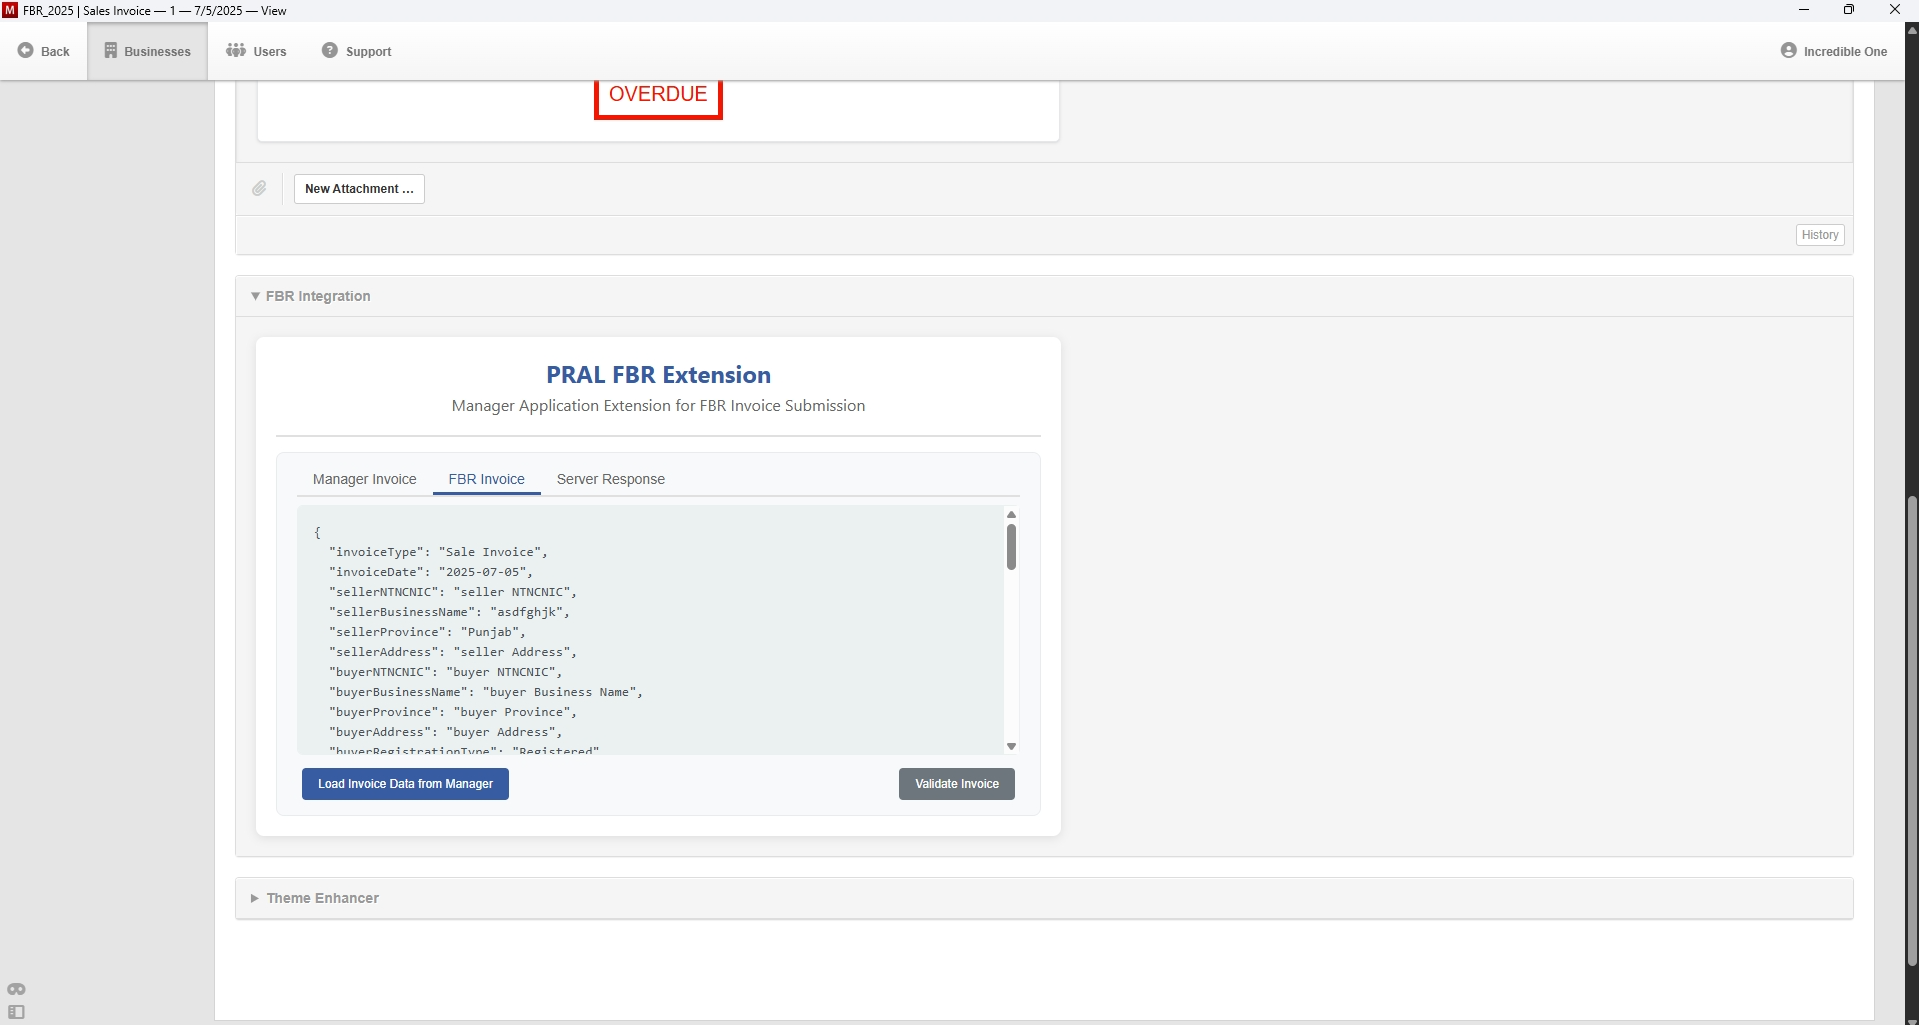The height and width of the screenshot is (1025, 1919).
Task: Open the Support help item
Action: [356, 51]
